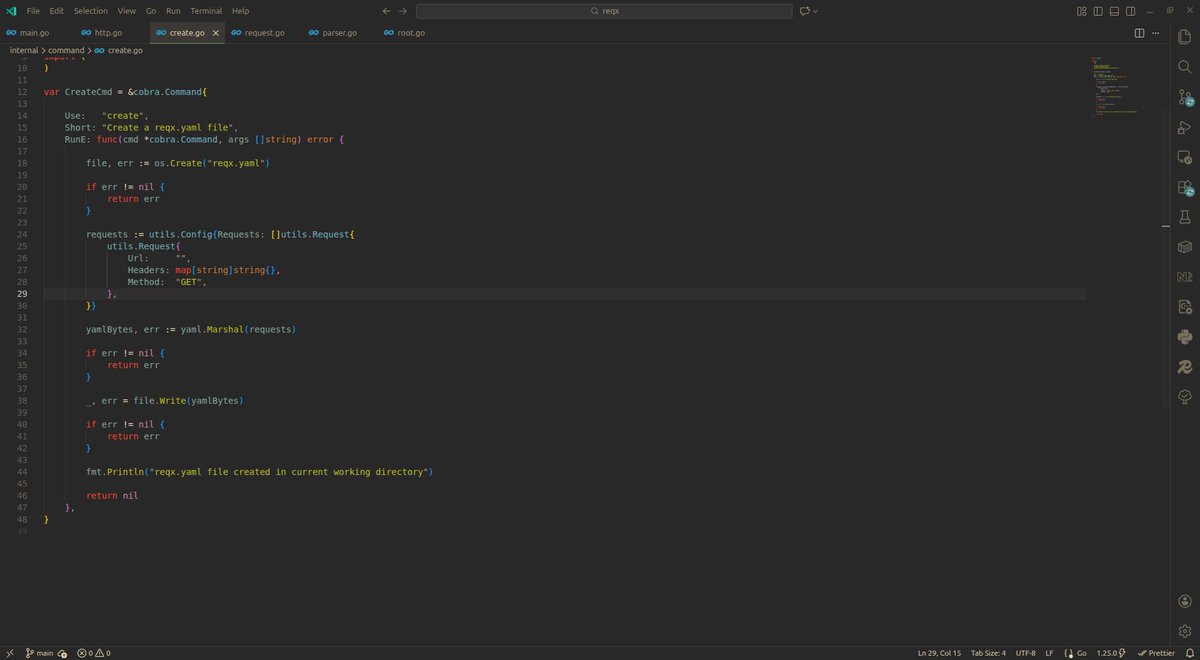
Task: Click the Go version 1.25.0 status item
Action: [1112, 653]
